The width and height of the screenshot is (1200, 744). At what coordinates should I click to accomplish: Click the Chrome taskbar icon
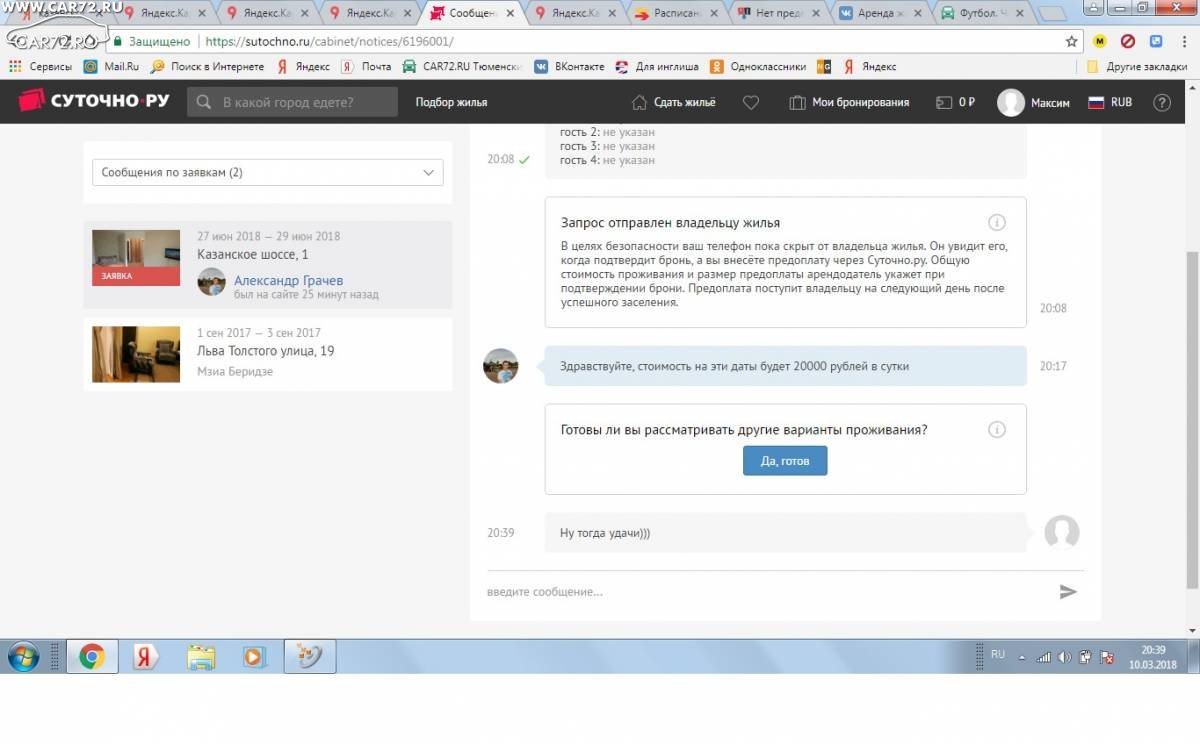coord(92,657)
